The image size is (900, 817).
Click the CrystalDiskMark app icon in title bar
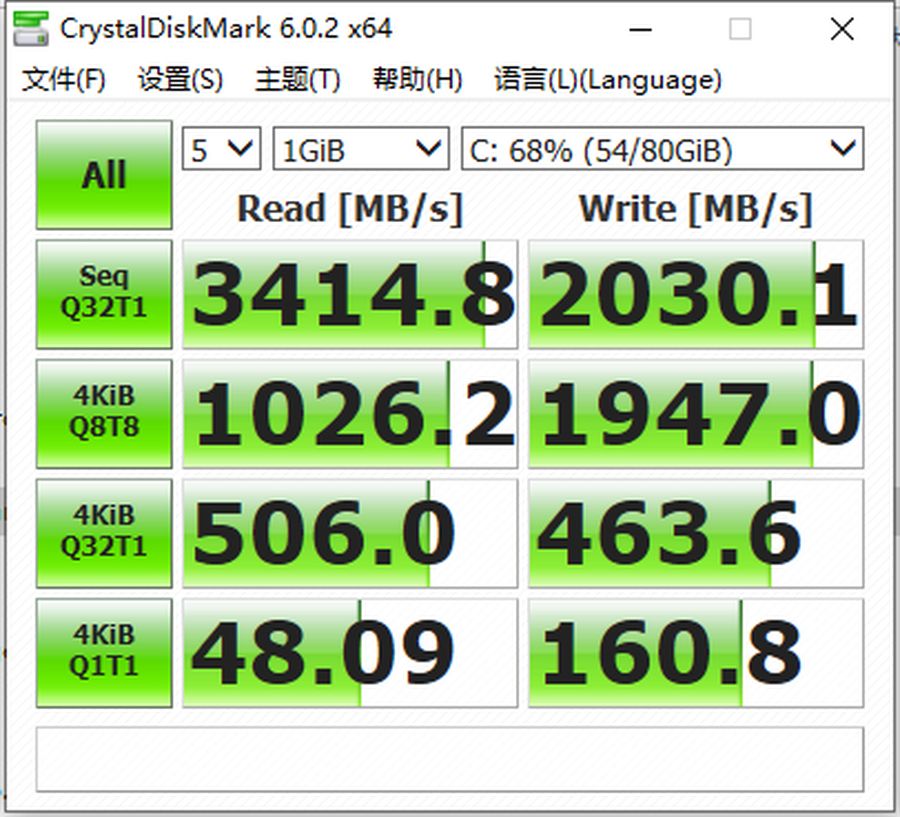(31, 28)
